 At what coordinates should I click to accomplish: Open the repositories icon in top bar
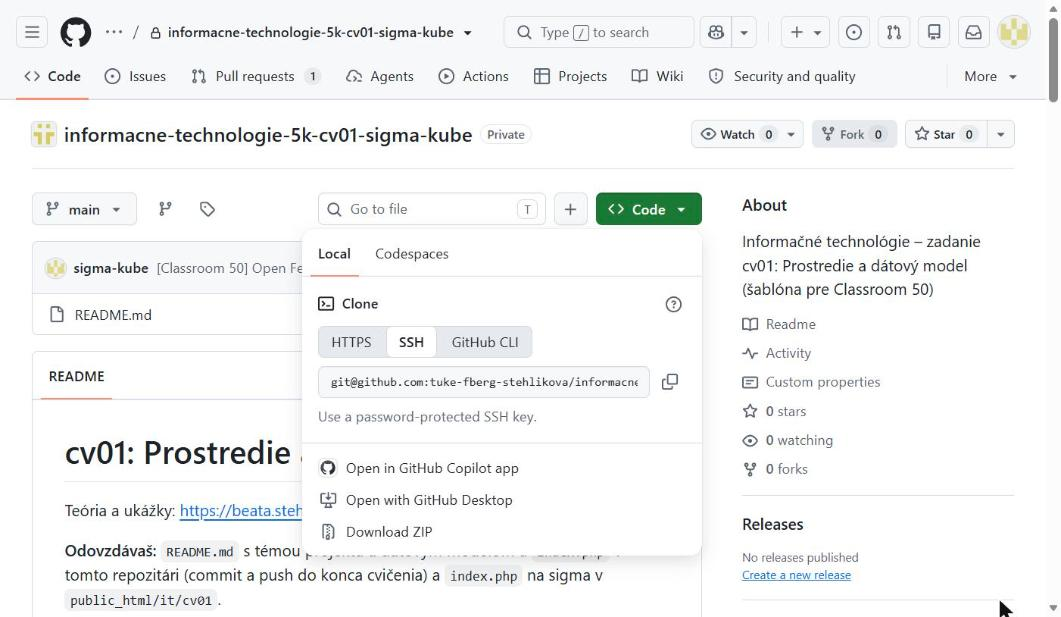[x=934, y=32]
